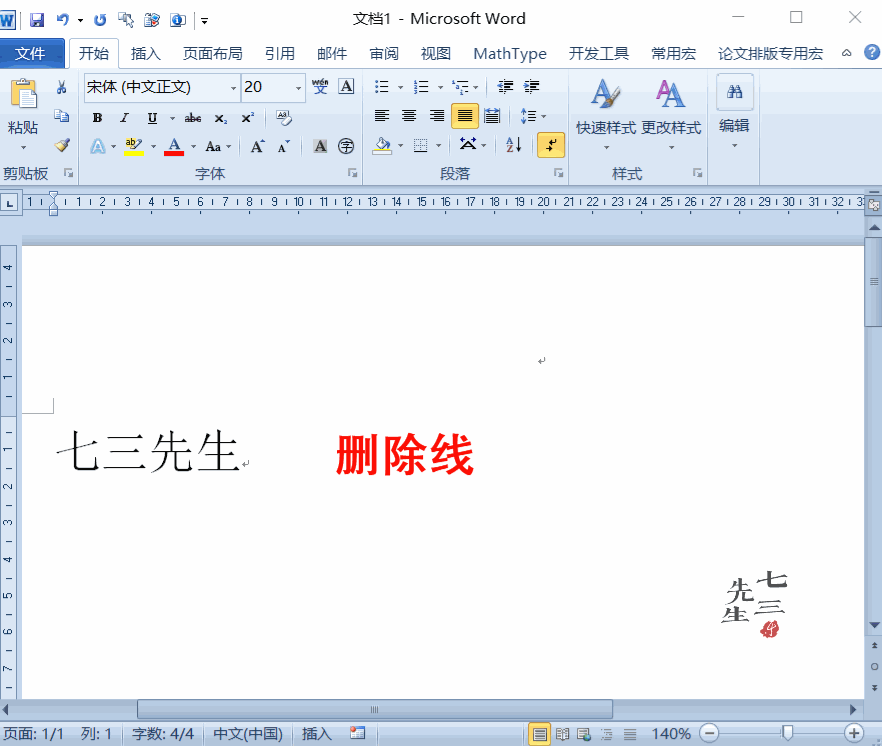Image resolution: width=882 pixels, height=746 pixels.
Task: Click the Enclose Characters circle icon
Action: click(x=346, y=146)
